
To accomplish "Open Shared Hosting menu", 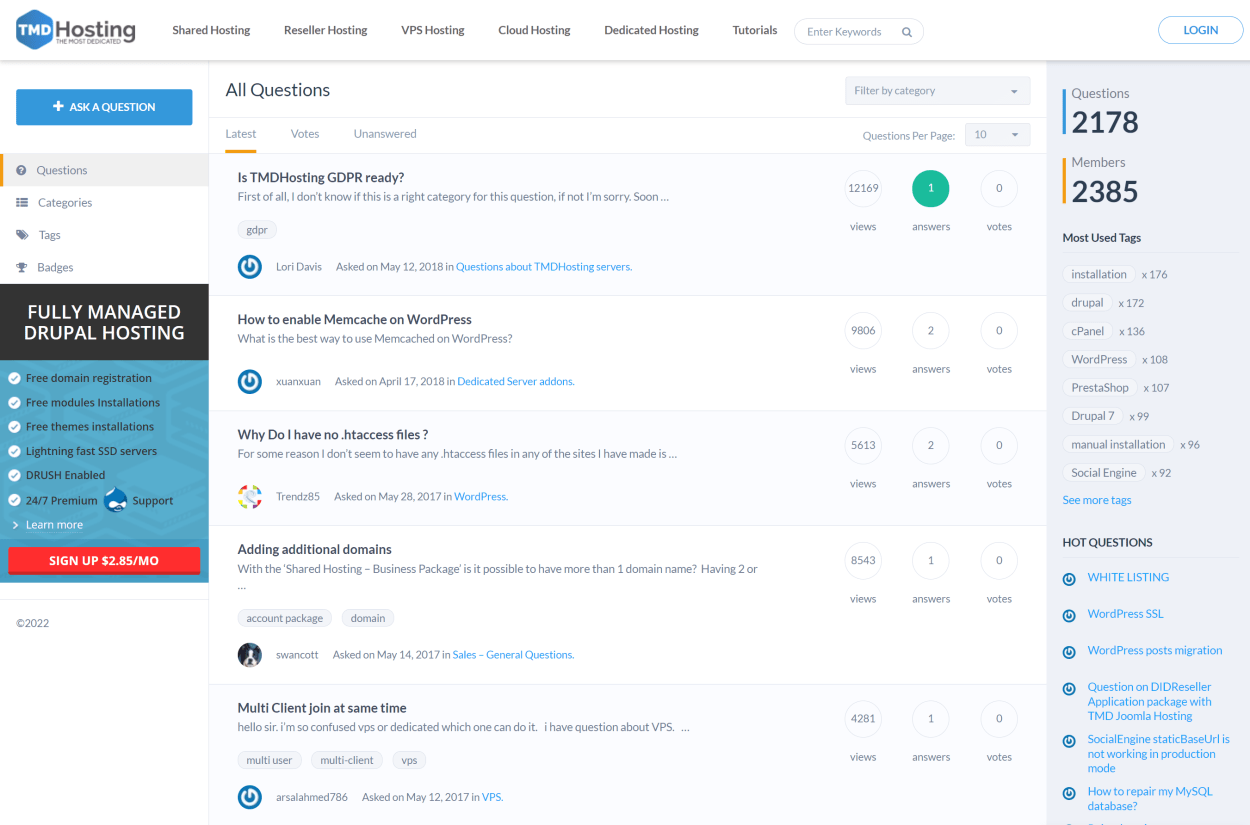I will click(x=211, y=30).
